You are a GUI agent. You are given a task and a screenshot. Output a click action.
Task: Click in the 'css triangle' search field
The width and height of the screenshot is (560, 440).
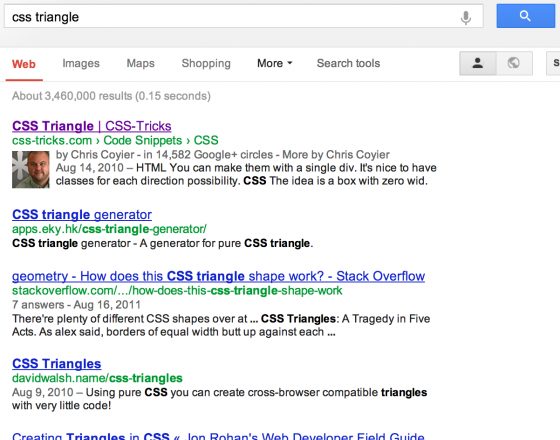[232, 17]
